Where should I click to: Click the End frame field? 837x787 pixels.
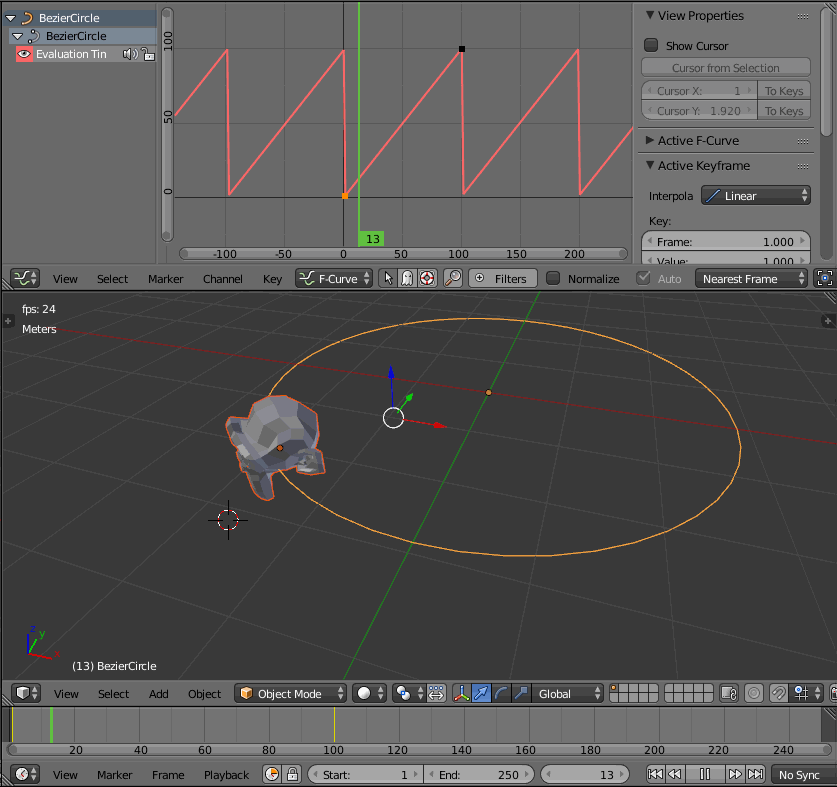click(478, 775)
